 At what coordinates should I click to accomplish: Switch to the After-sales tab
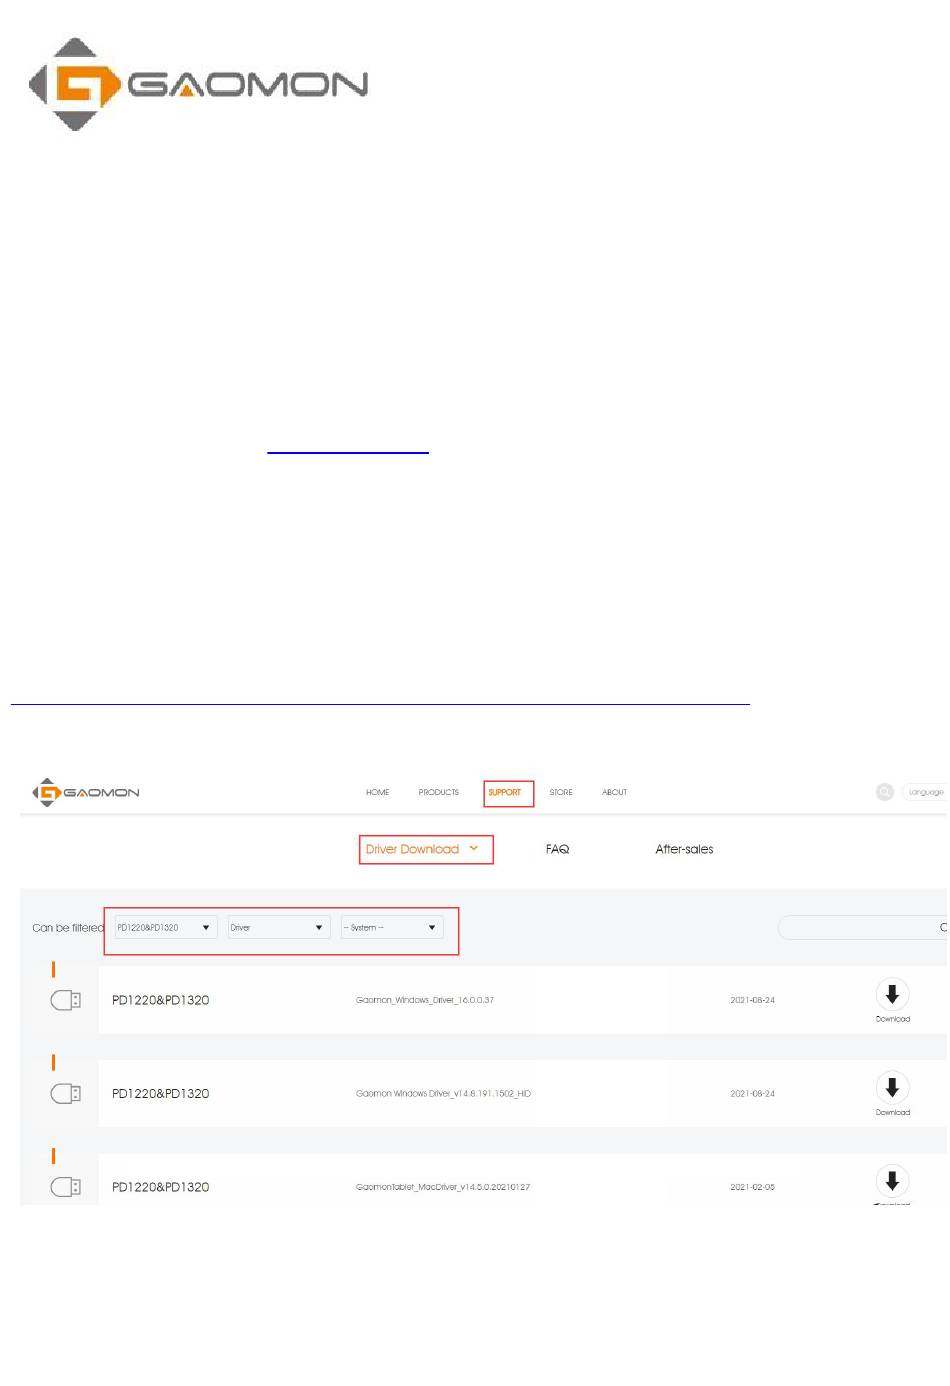(x=685, y=849)
